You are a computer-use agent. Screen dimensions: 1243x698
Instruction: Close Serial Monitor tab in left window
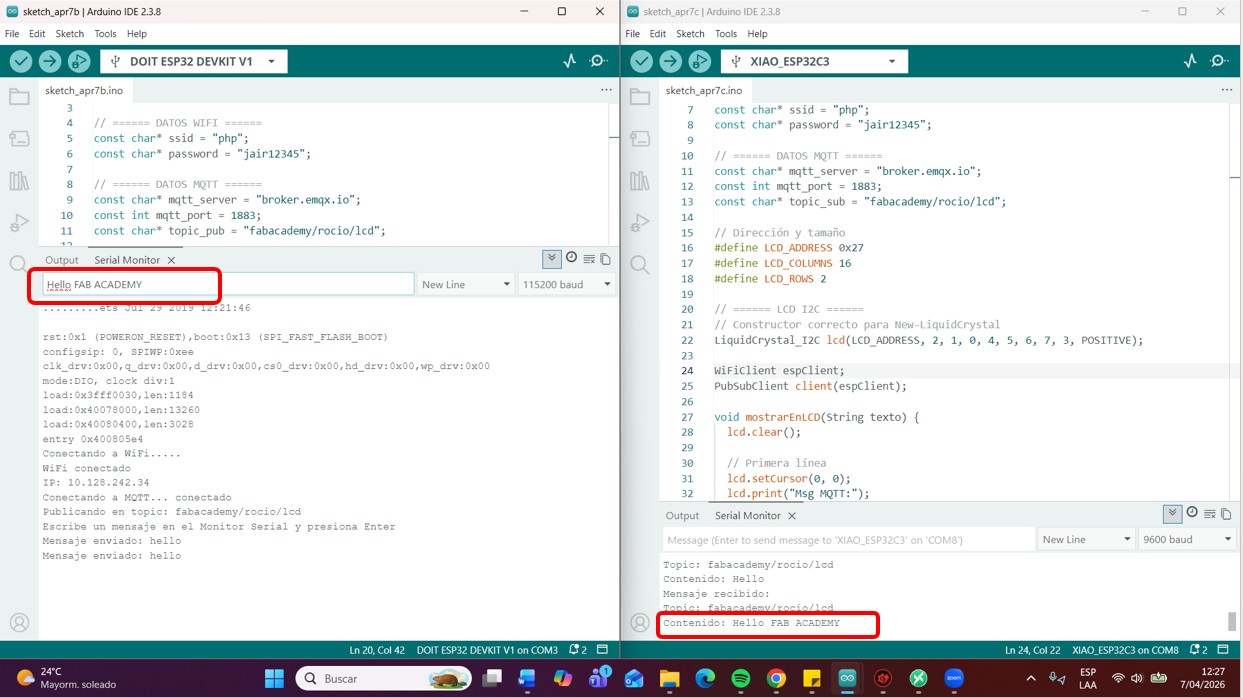point(171,260)
